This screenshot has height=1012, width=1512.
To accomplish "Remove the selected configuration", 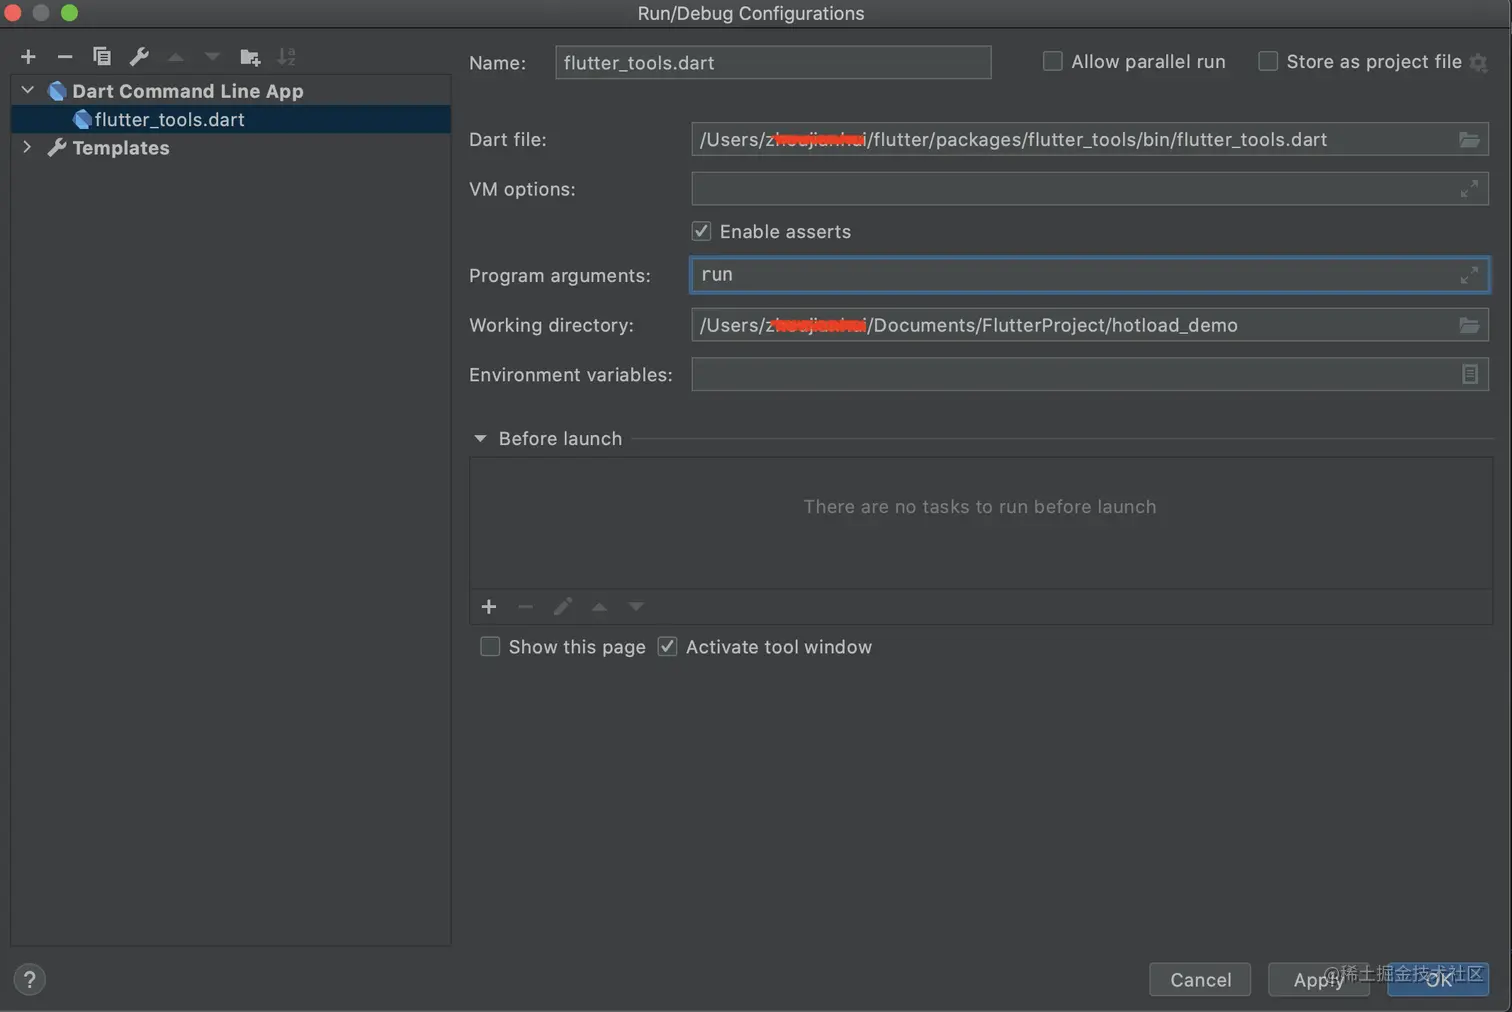I will (x=65, y=57).
